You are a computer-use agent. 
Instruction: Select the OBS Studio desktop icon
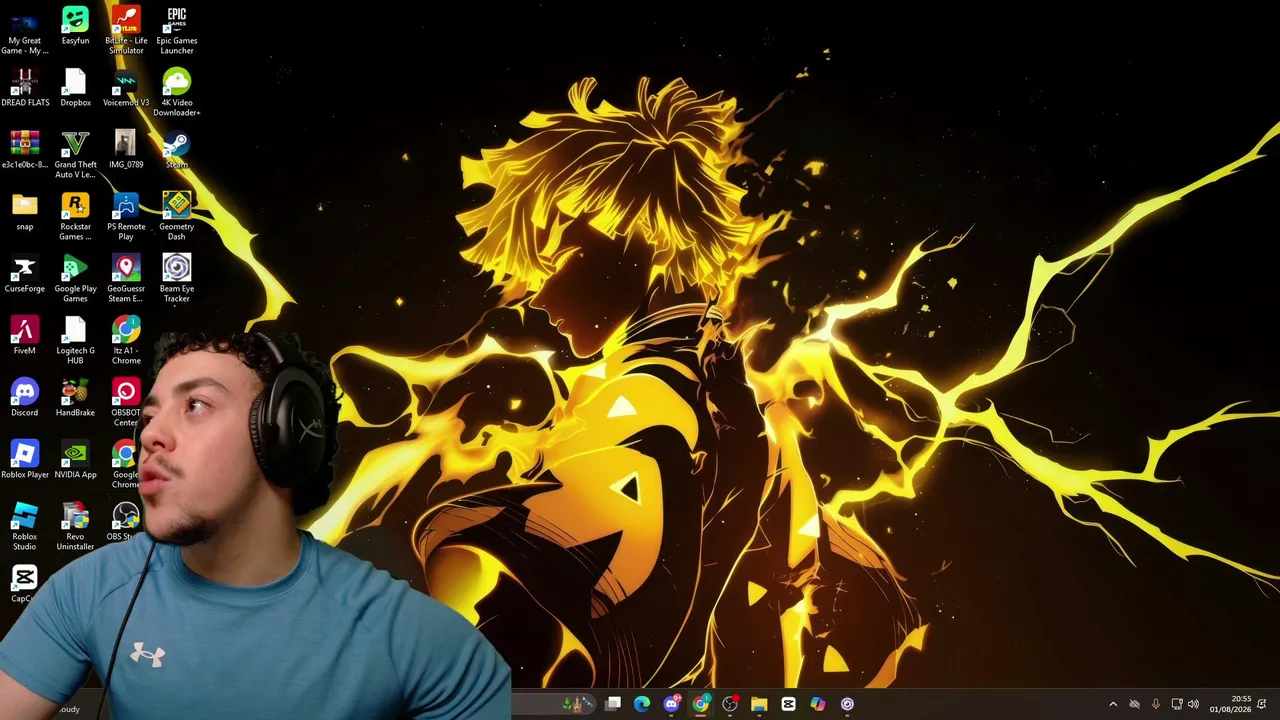[124, 522]
